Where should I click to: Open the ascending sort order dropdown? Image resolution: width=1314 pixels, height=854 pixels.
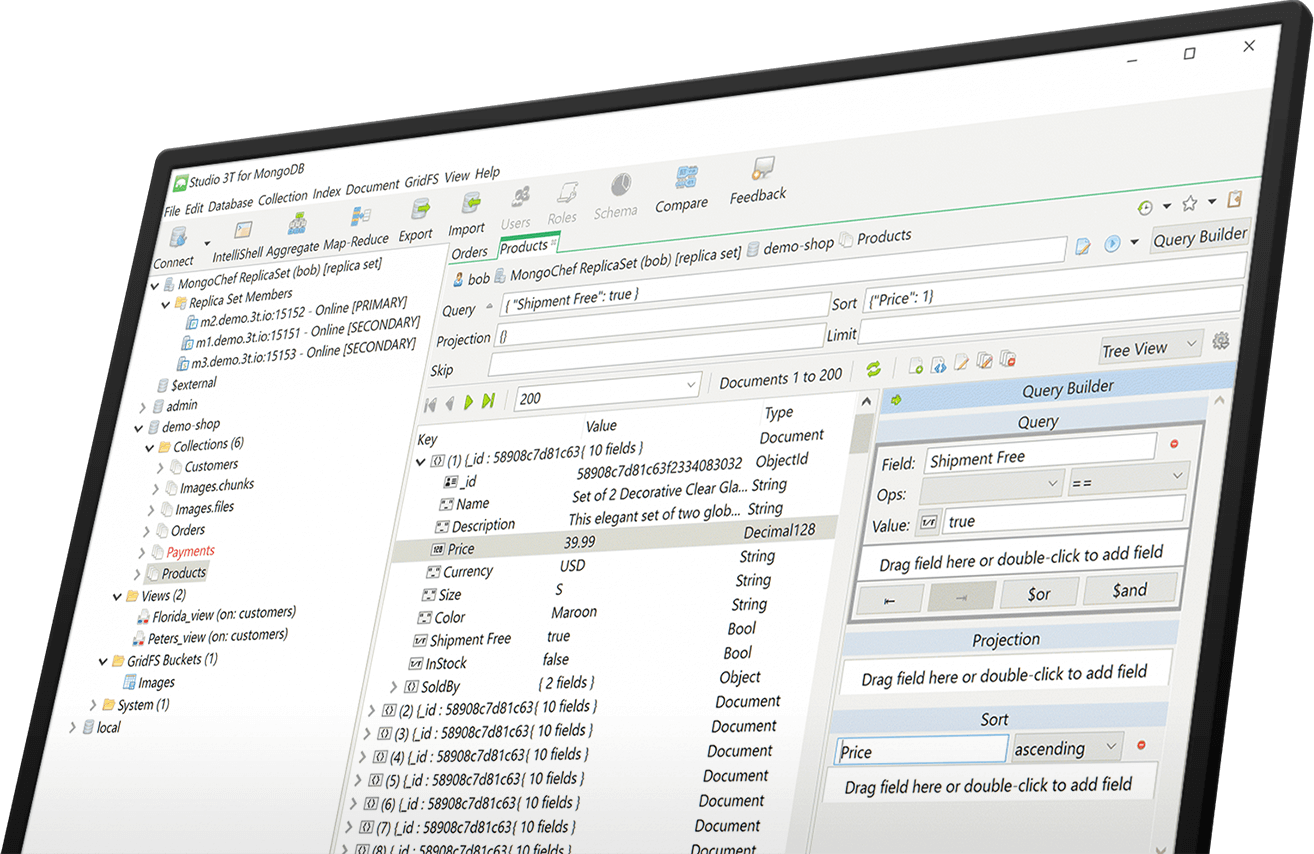[1067, 748]
